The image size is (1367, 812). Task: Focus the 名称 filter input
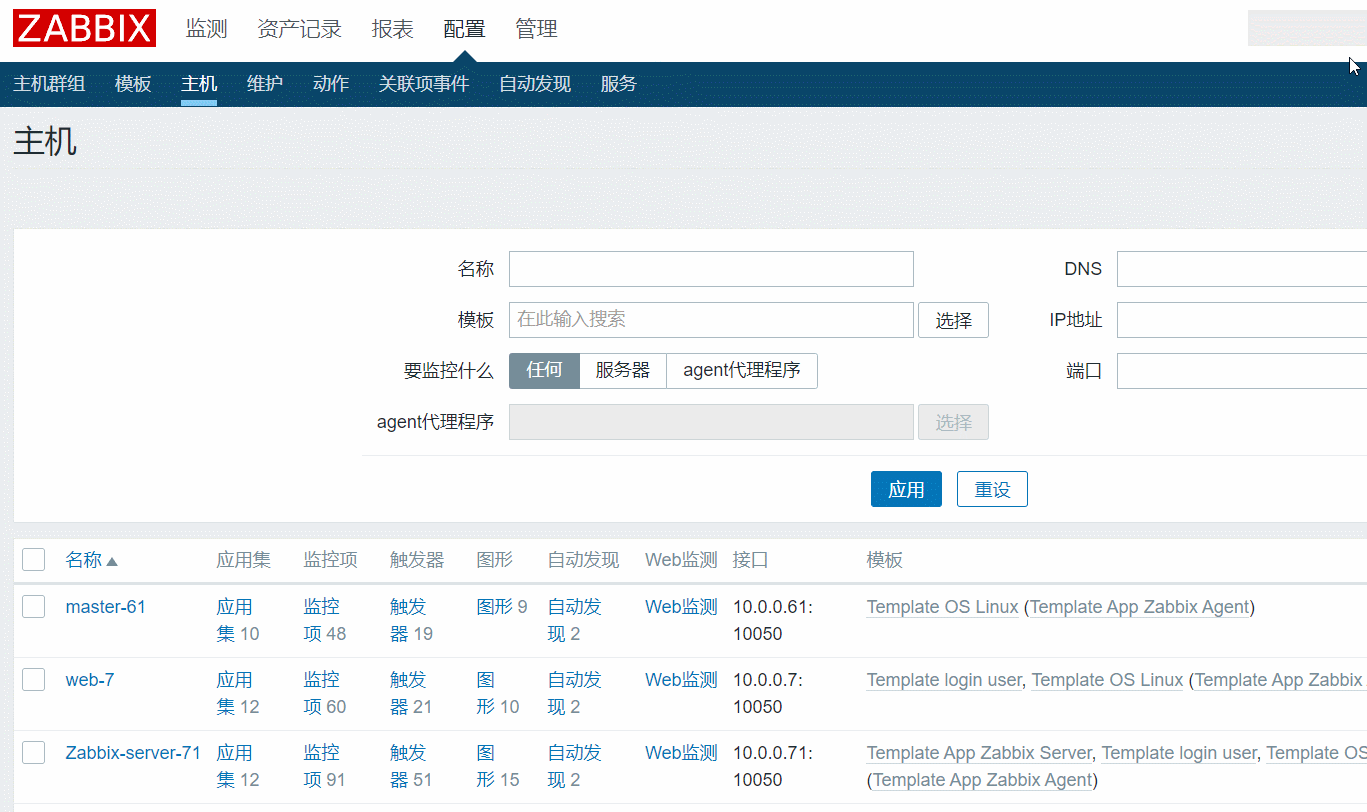click(711, 269)
